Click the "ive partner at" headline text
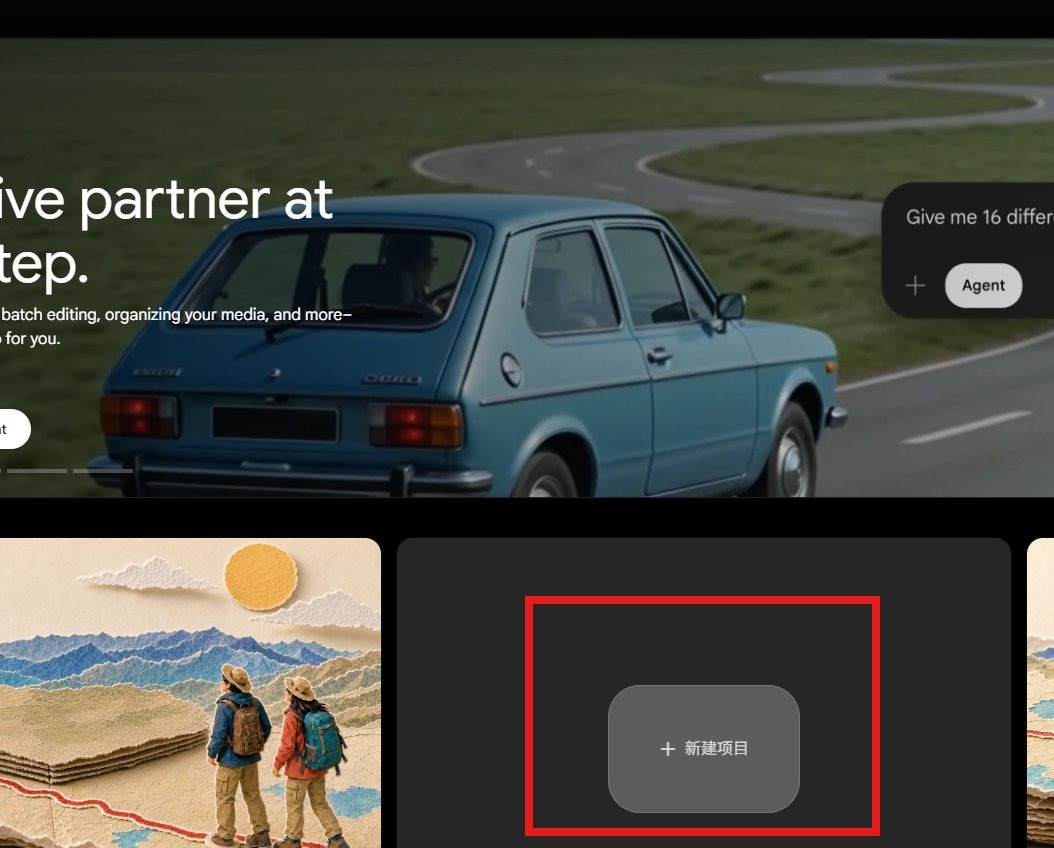The height and width of the screenshot is (848, 1054). tap(166, 200)
